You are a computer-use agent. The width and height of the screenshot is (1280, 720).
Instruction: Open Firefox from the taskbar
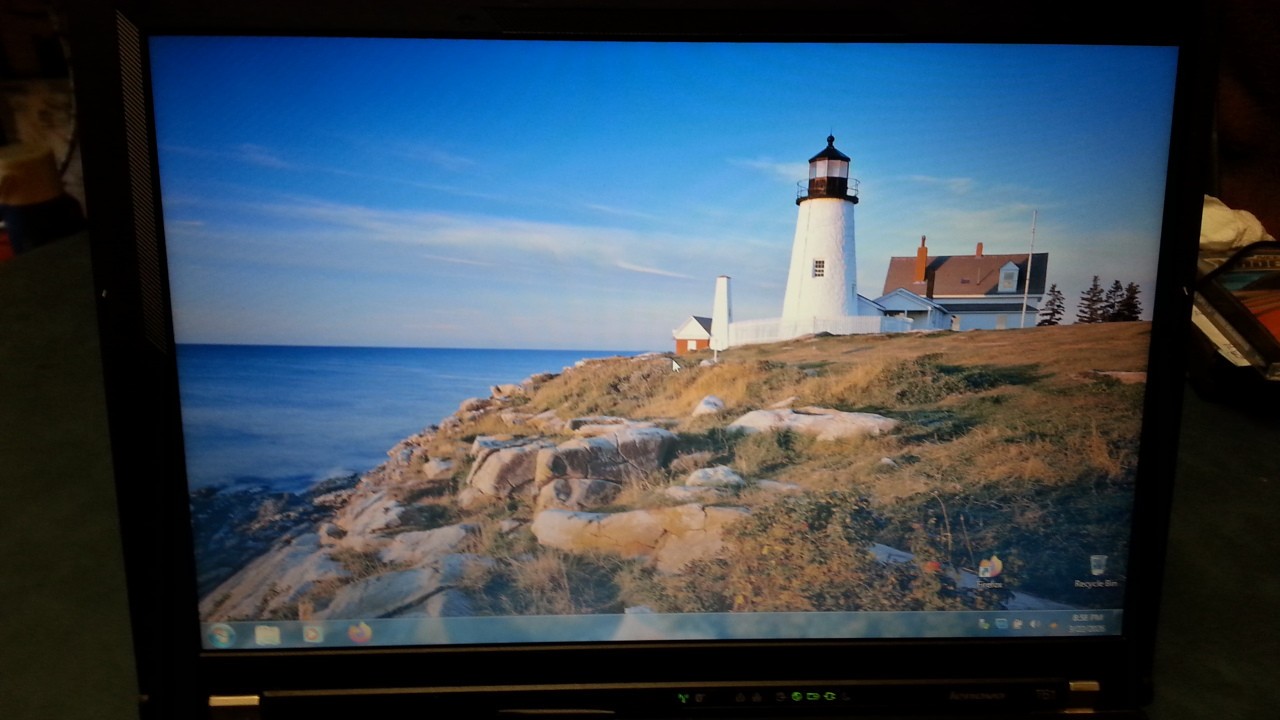click(x=359, y=632)
